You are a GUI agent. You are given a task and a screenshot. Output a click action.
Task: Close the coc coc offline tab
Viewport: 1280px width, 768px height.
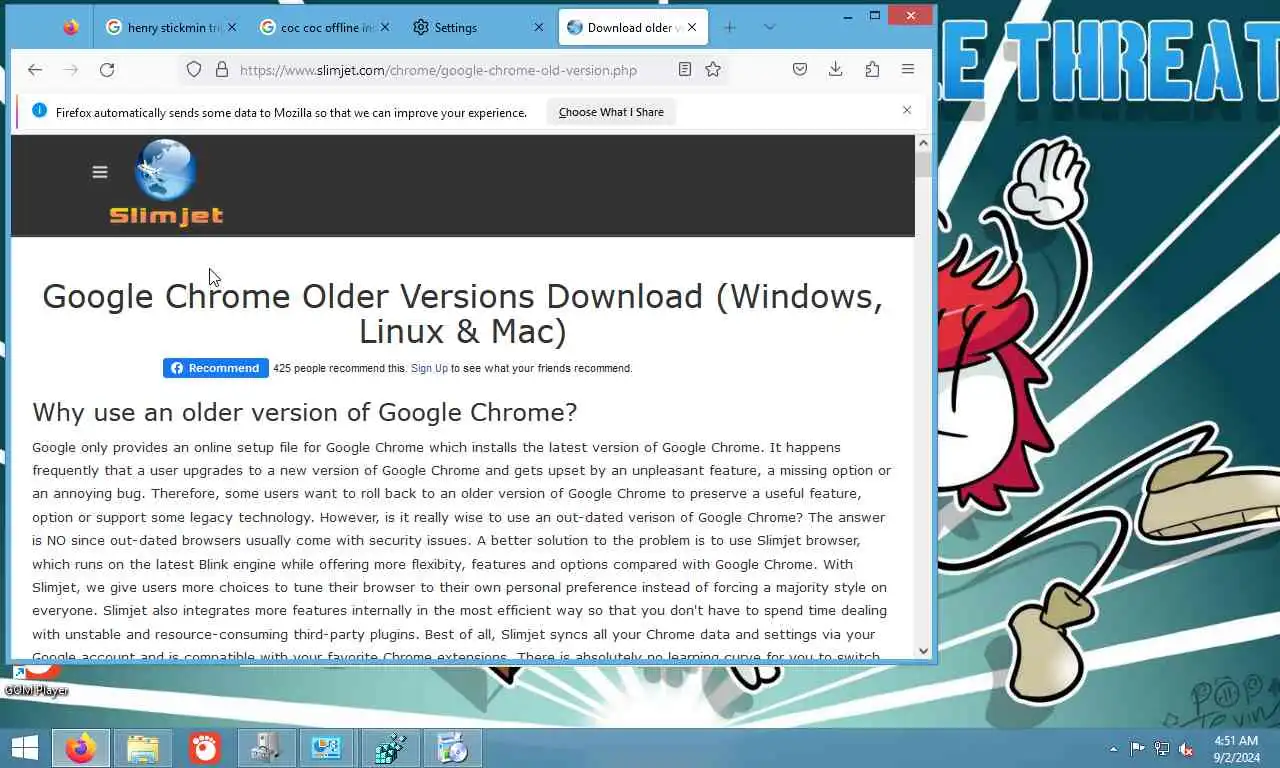coord(385,27)
